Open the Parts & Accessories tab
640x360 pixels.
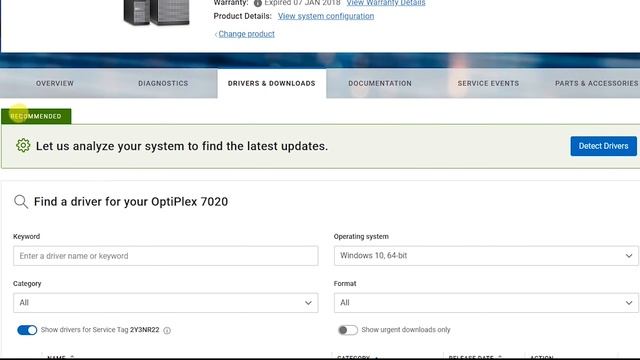tap(596, 83)
